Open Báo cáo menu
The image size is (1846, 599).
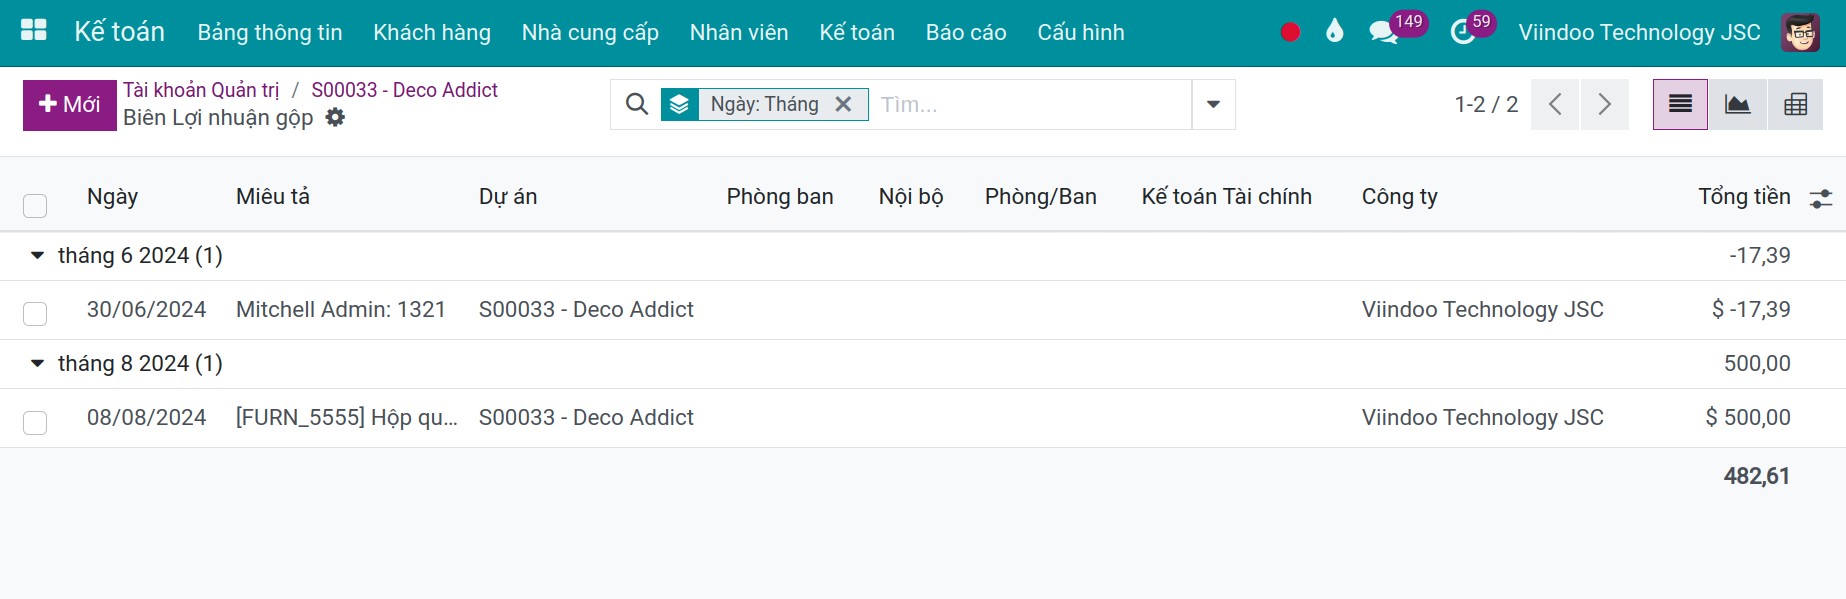tap(966, 32)
